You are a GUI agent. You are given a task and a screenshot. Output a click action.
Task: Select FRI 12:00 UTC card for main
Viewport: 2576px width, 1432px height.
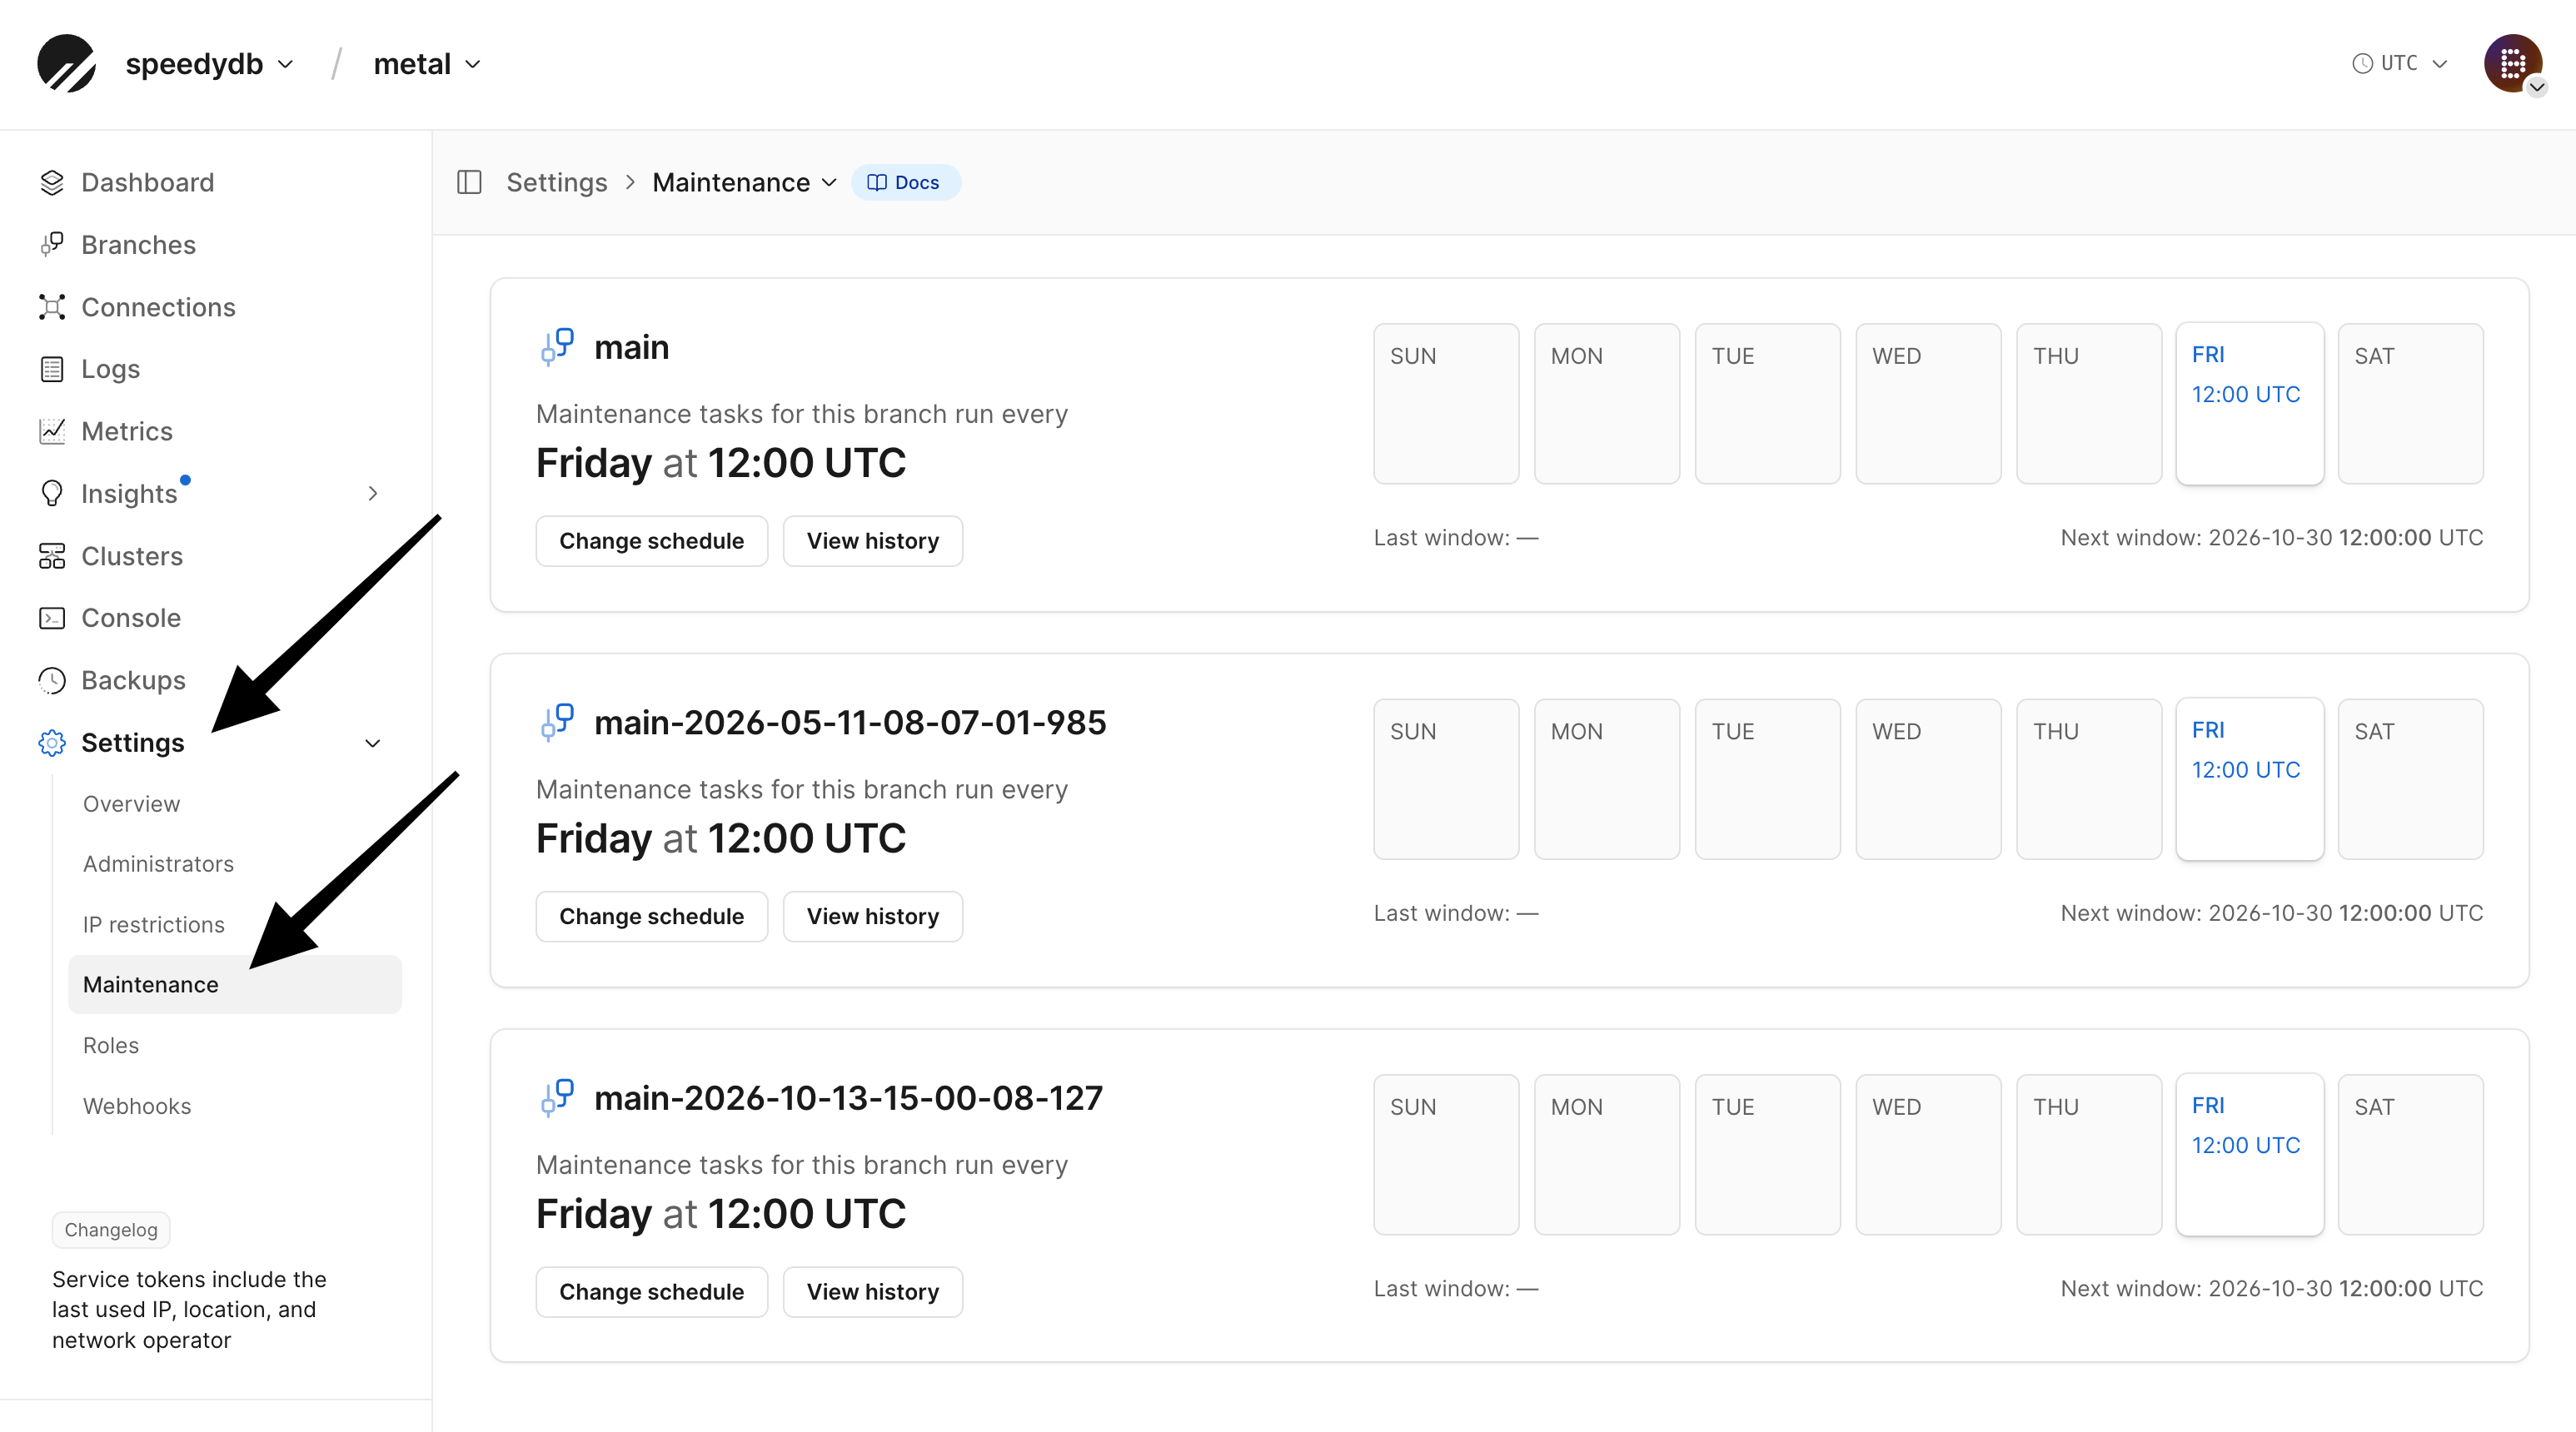[2249, 403]
